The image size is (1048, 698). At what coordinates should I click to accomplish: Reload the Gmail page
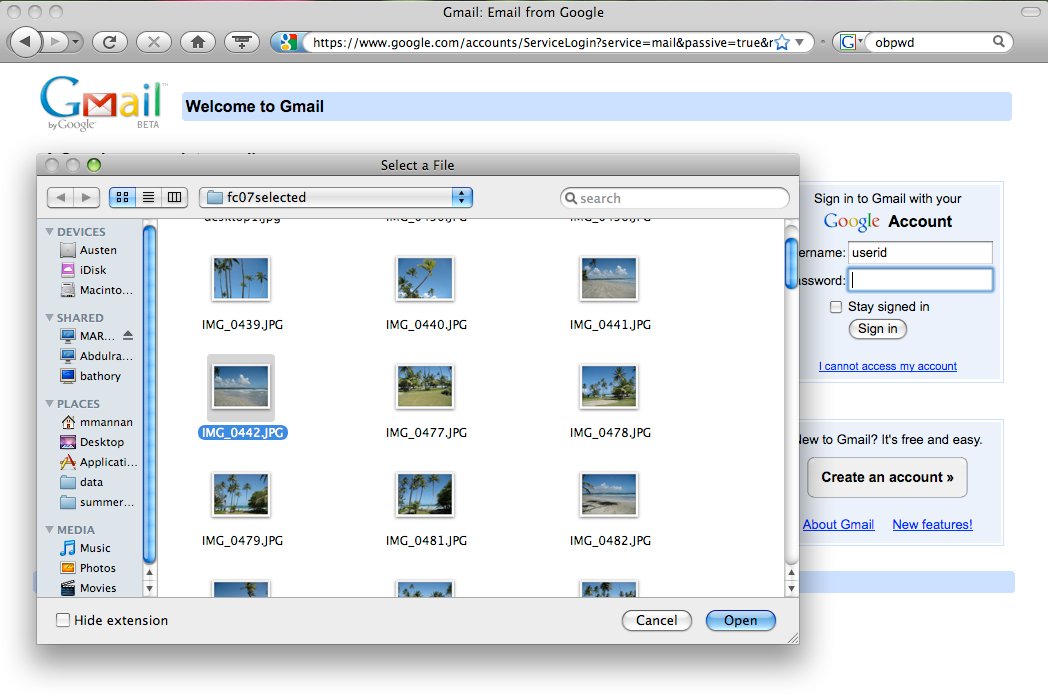110,42
